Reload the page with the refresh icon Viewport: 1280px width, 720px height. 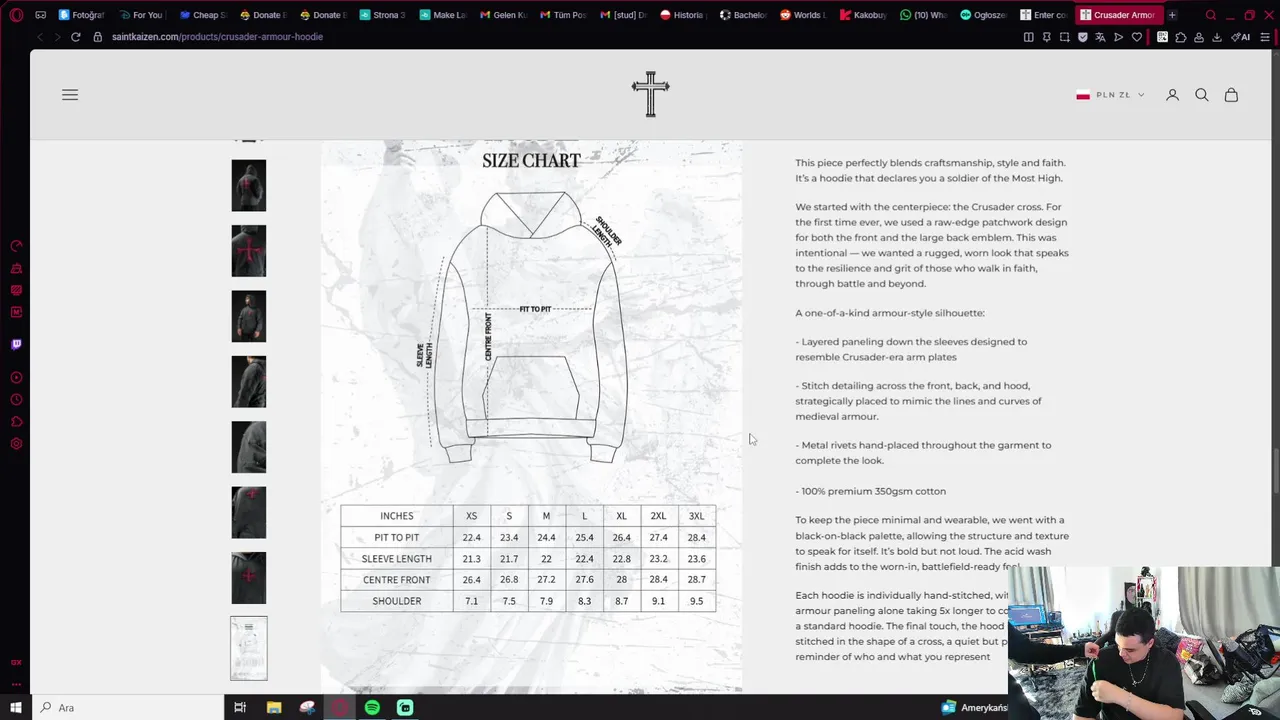click(x=75, y=37)
